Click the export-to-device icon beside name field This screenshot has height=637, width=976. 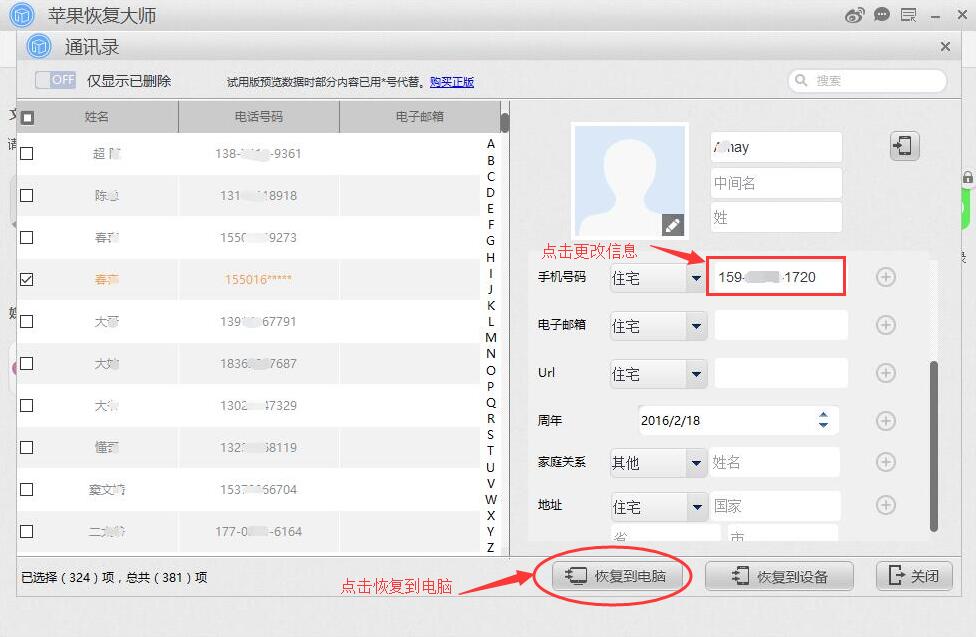904,146
